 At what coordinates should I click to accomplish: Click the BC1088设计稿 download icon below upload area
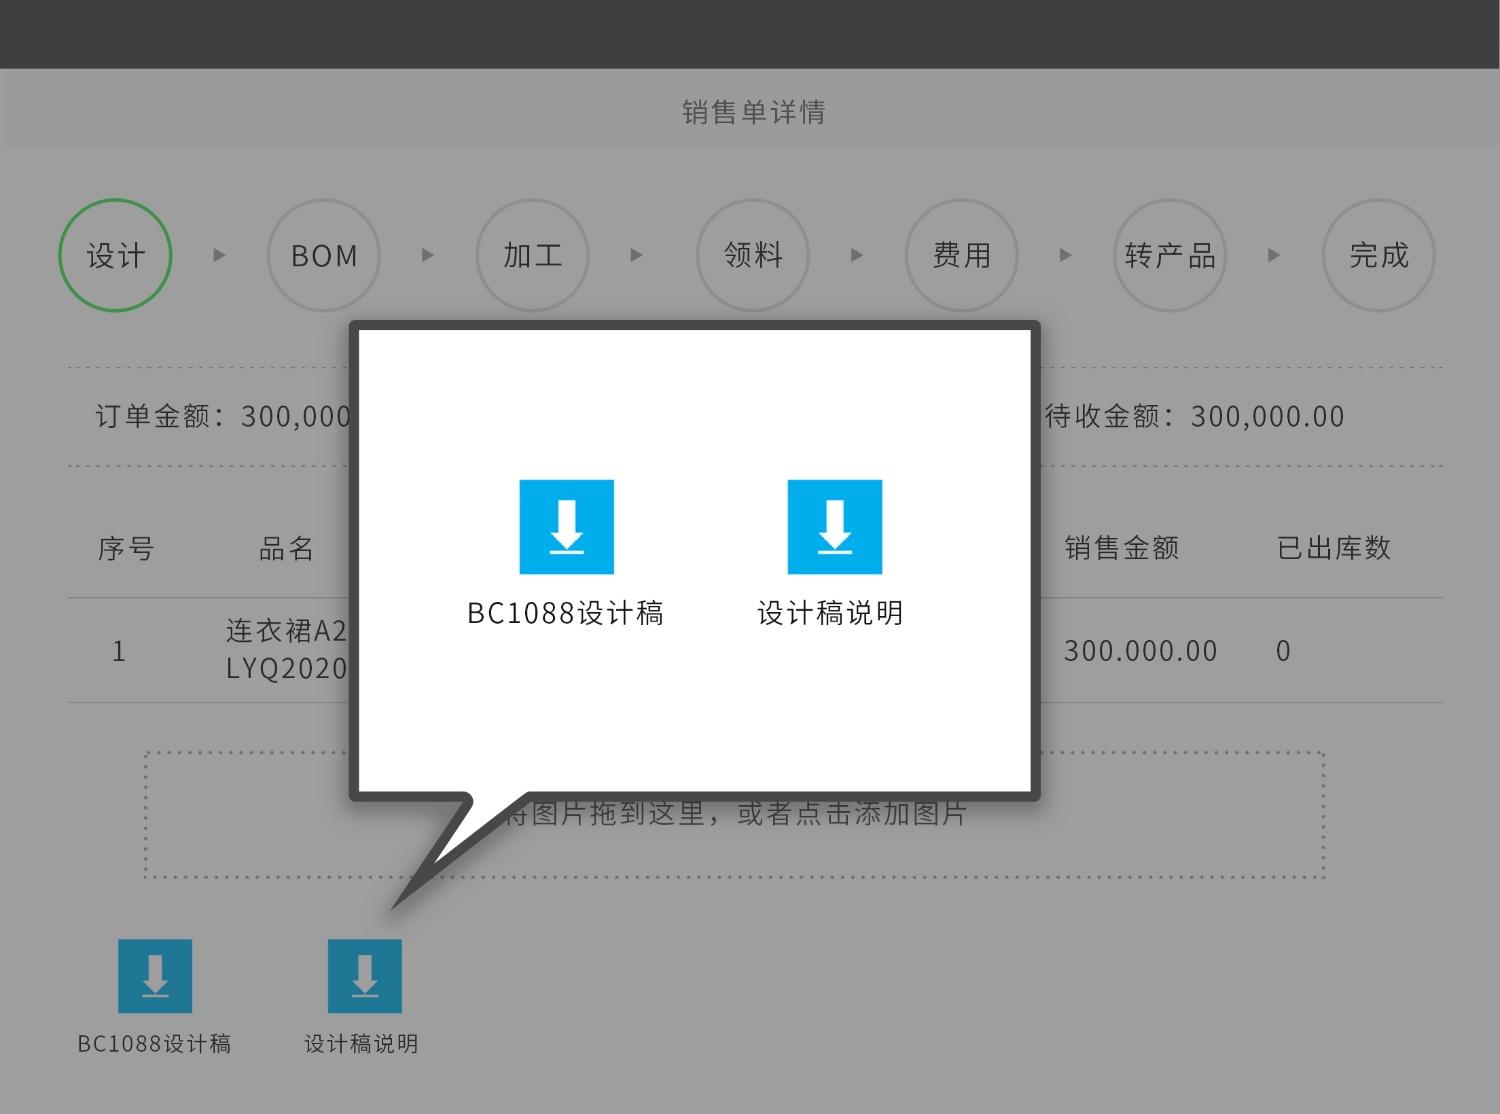coord(155,976)
